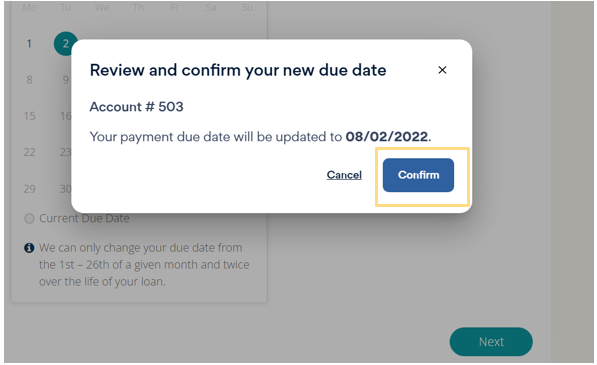The width and height of the screenshot is (597, 365).
Task: Click the Fr weekday column header
Action: click(174, 7)
